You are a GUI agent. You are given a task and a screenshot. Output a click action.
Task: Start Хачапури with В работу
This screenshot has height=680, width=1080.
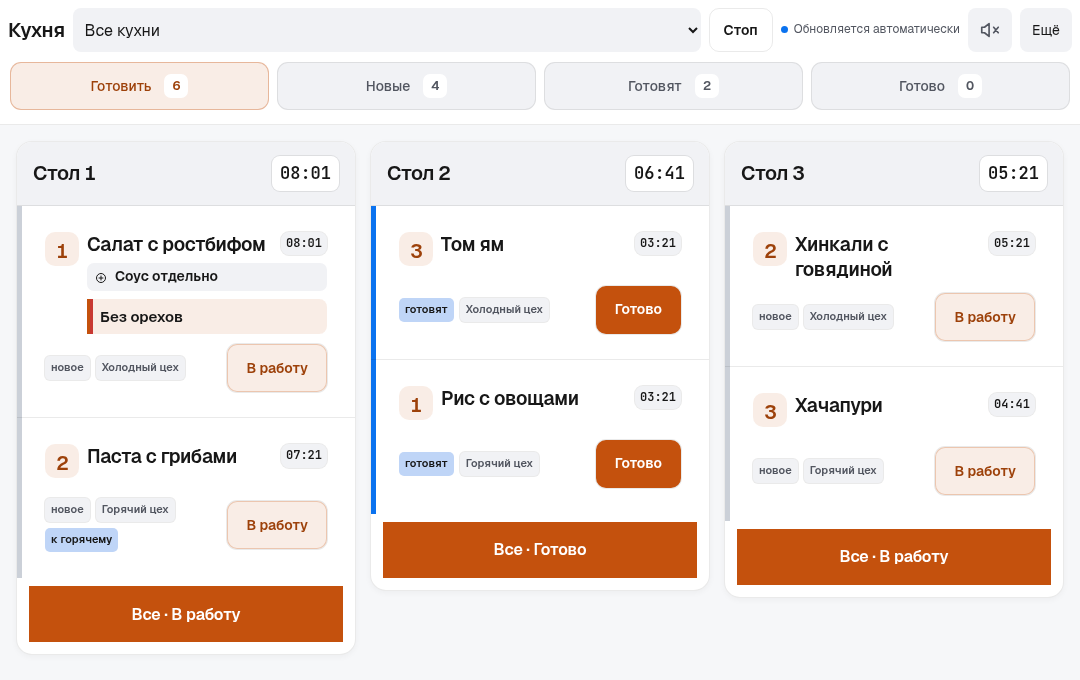(x=985, y=471)
